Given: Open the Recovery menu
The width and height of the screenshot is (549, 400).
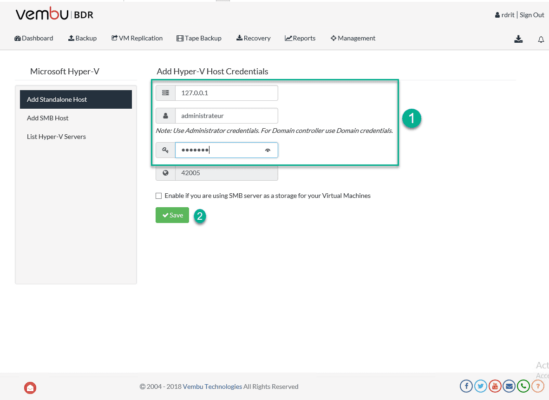Looking at the screenshot, I should 253,38.
